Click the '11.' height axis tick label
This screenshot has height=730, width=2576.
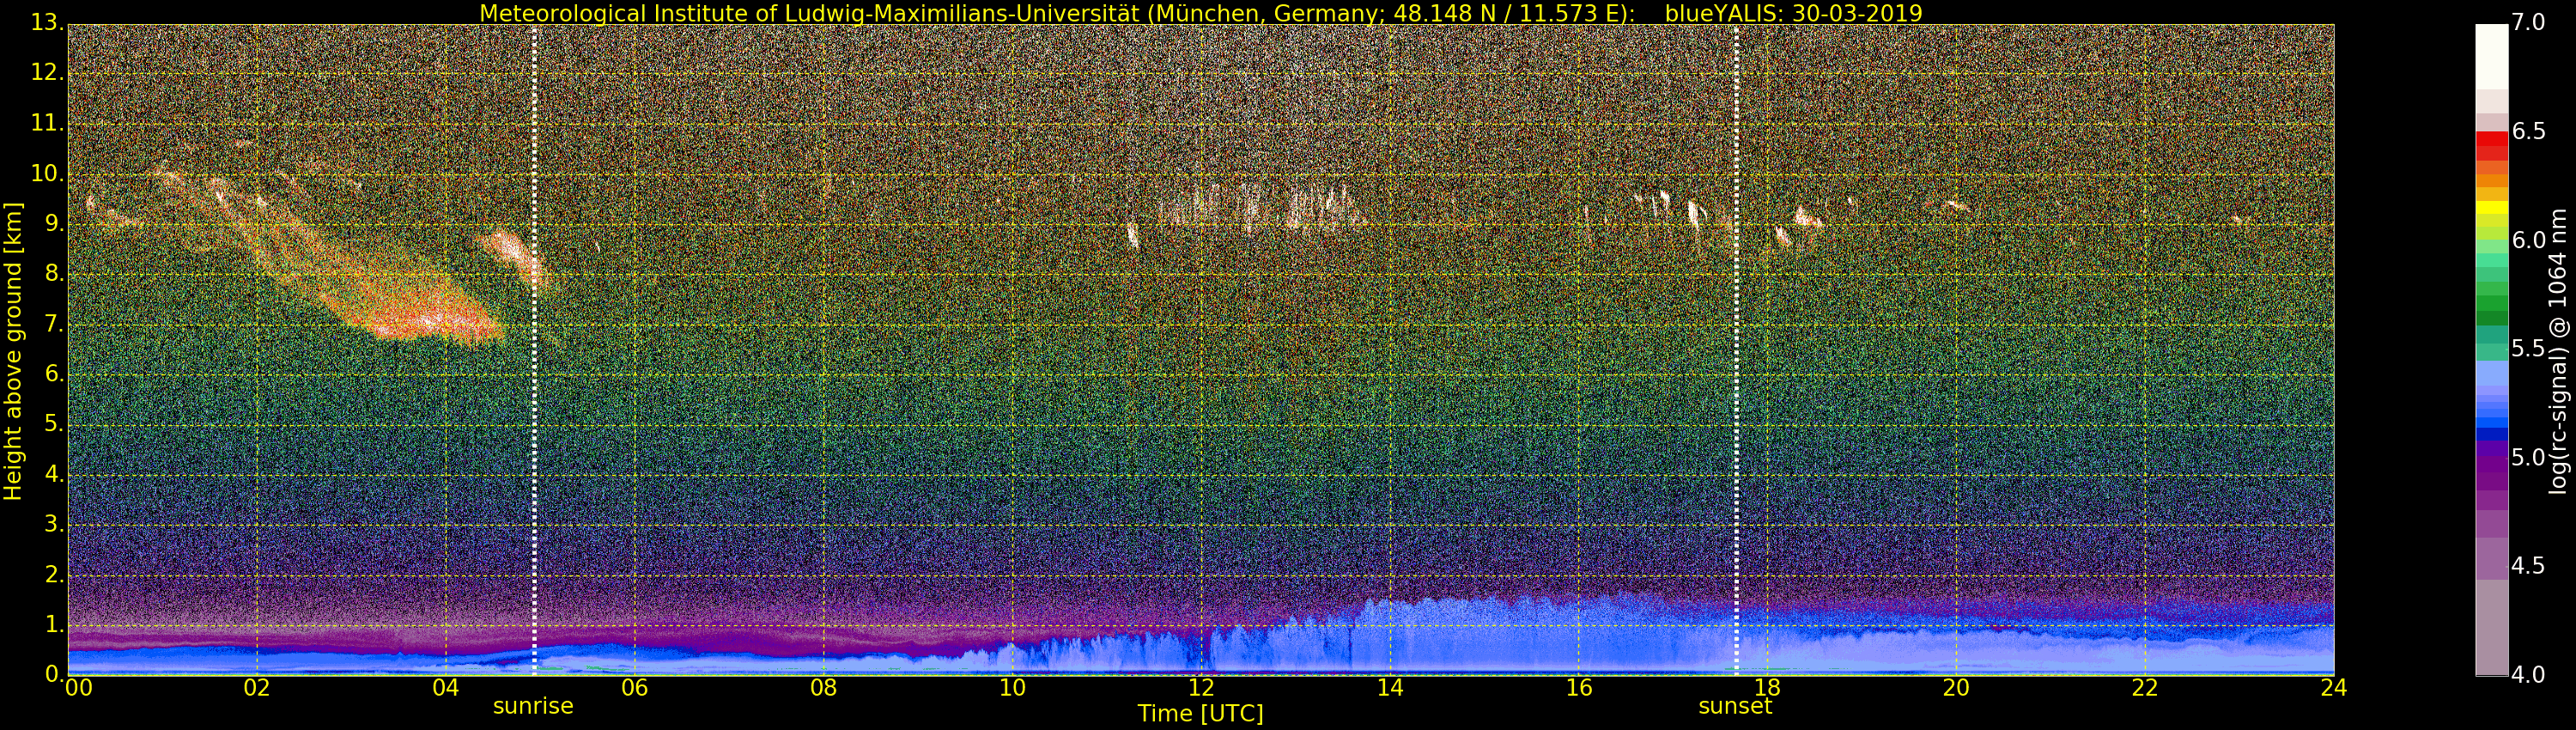48,123
